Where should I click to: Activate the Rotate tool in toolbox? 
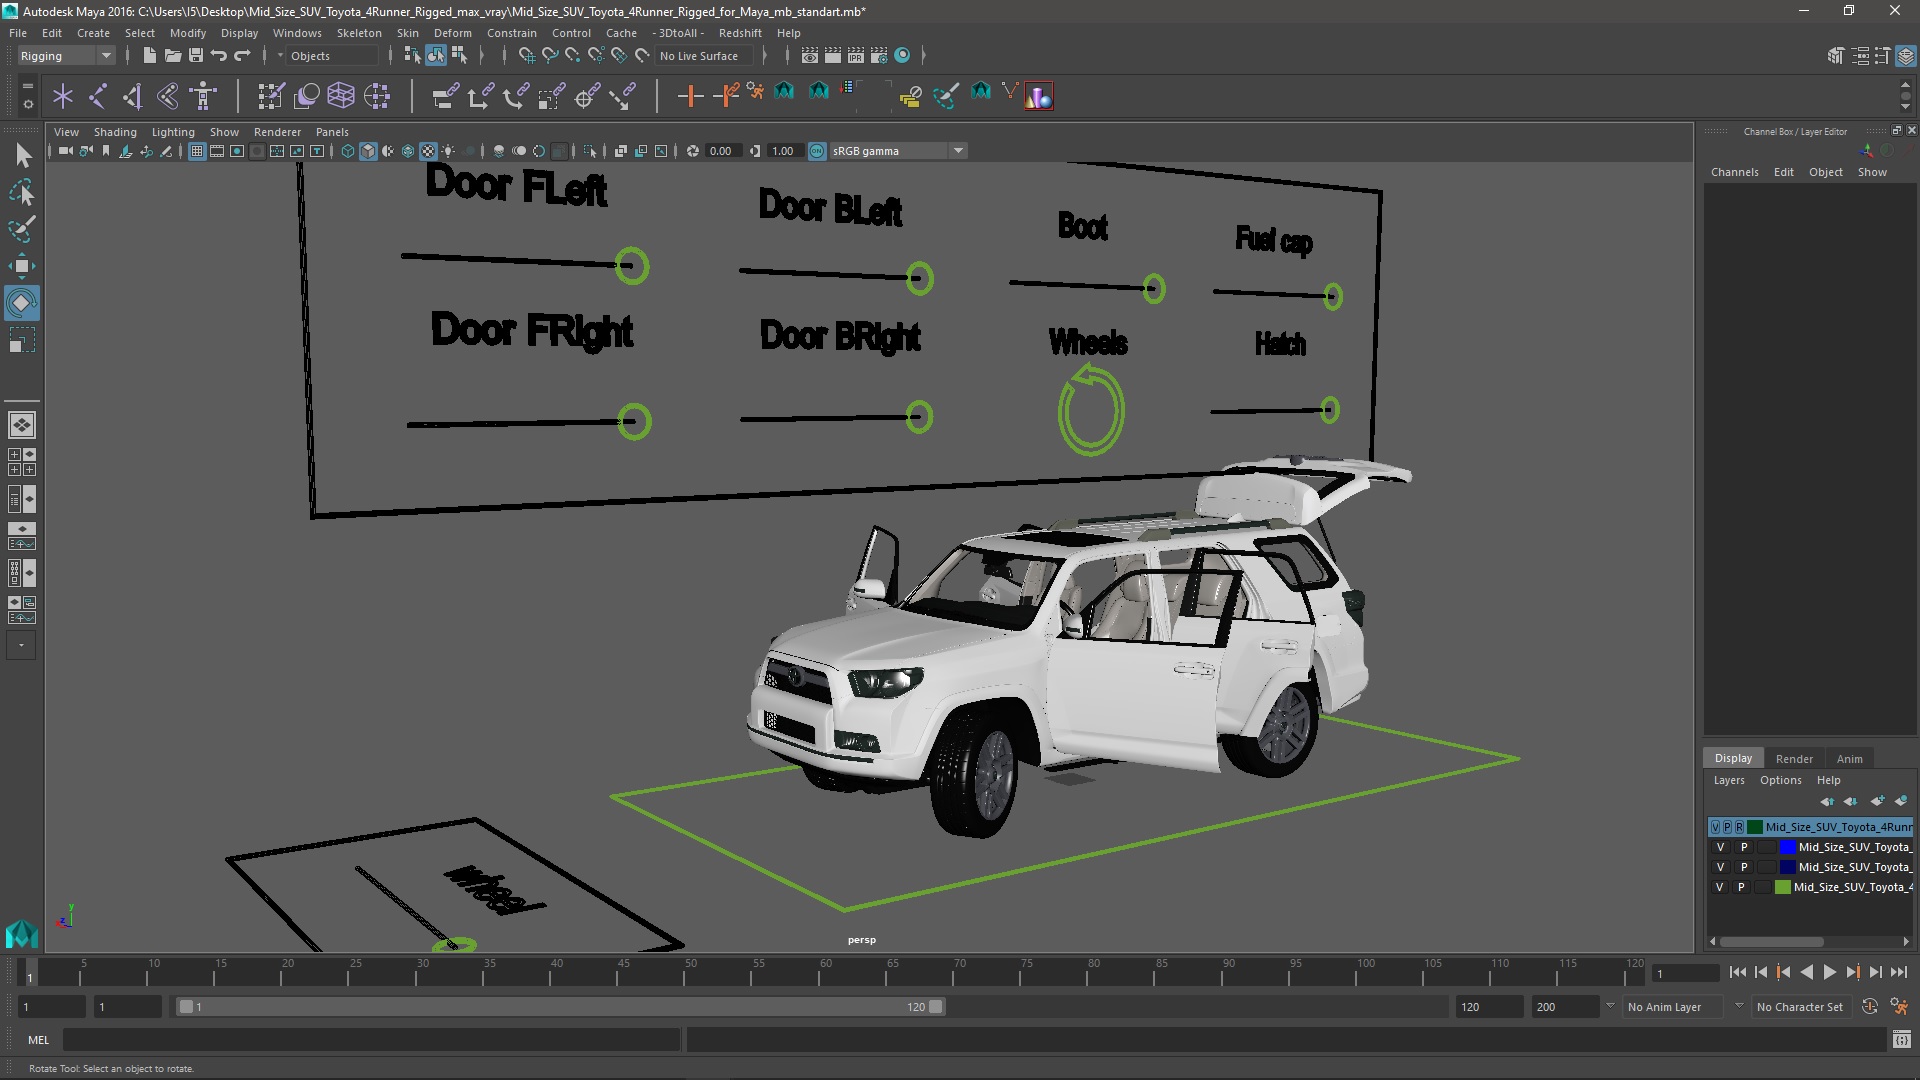22,303
